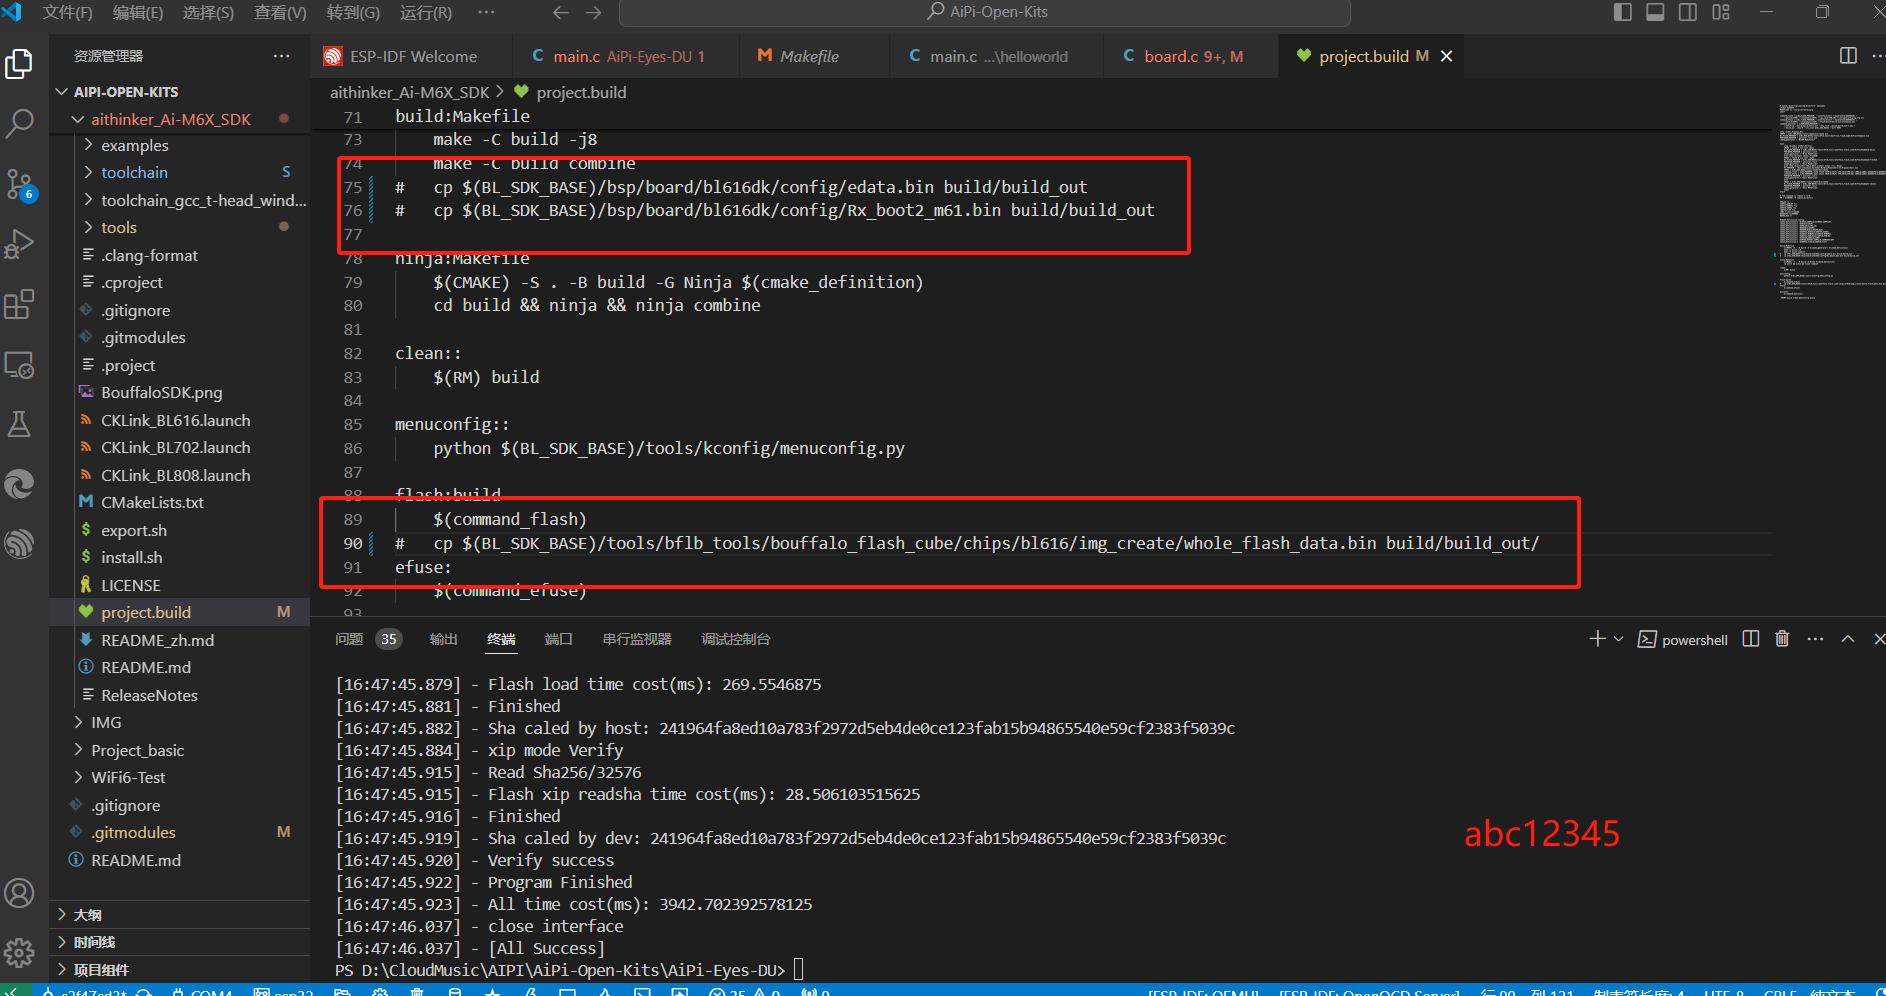This screenshot has height=996, width=1886.
Task: Create a new terminal with the plus icon
Action: (1597, 639)
